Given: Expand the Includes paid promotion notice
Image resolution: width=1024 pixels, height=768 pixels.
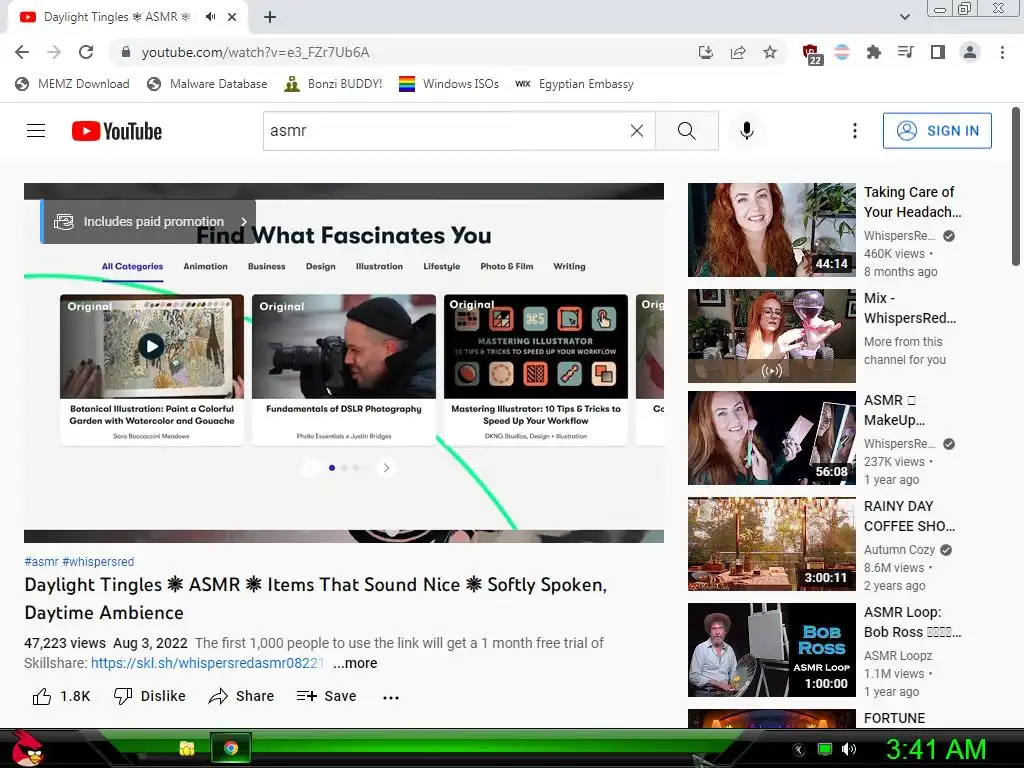Looking at the screenshot, I should coord(149,221).
